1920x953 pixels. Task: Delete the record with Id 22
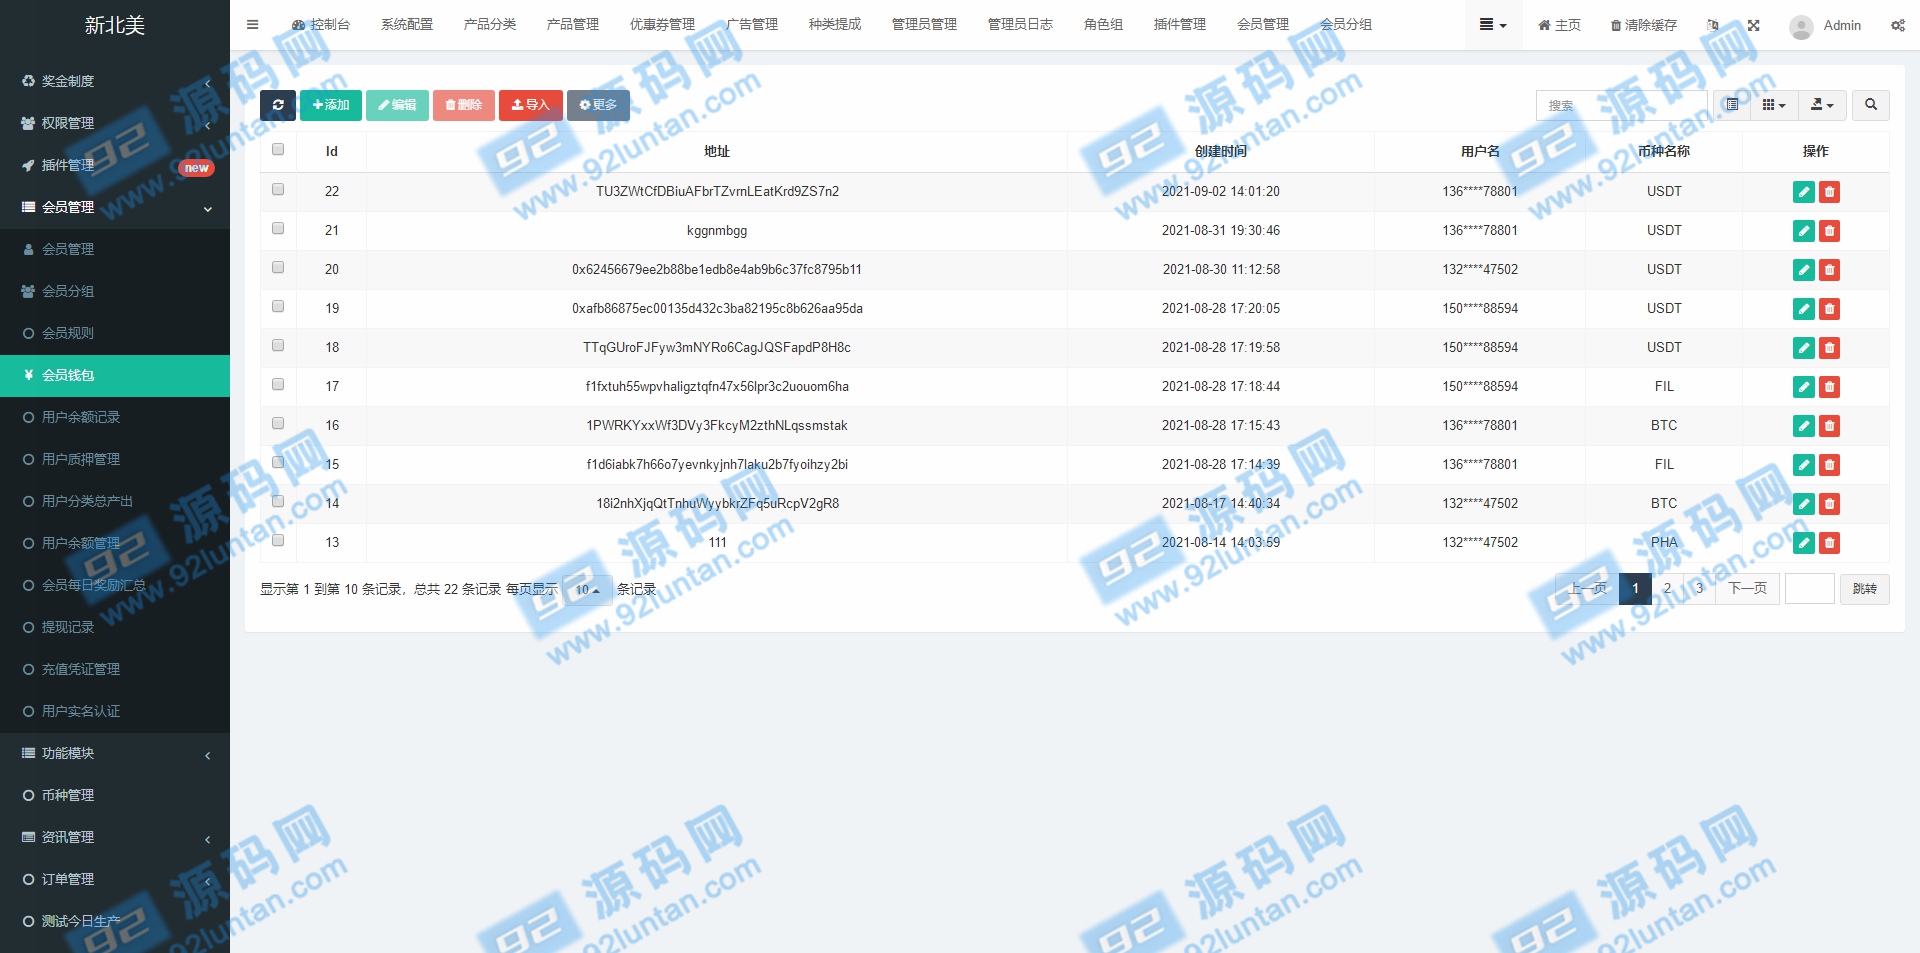click(x=1830, y=192)
